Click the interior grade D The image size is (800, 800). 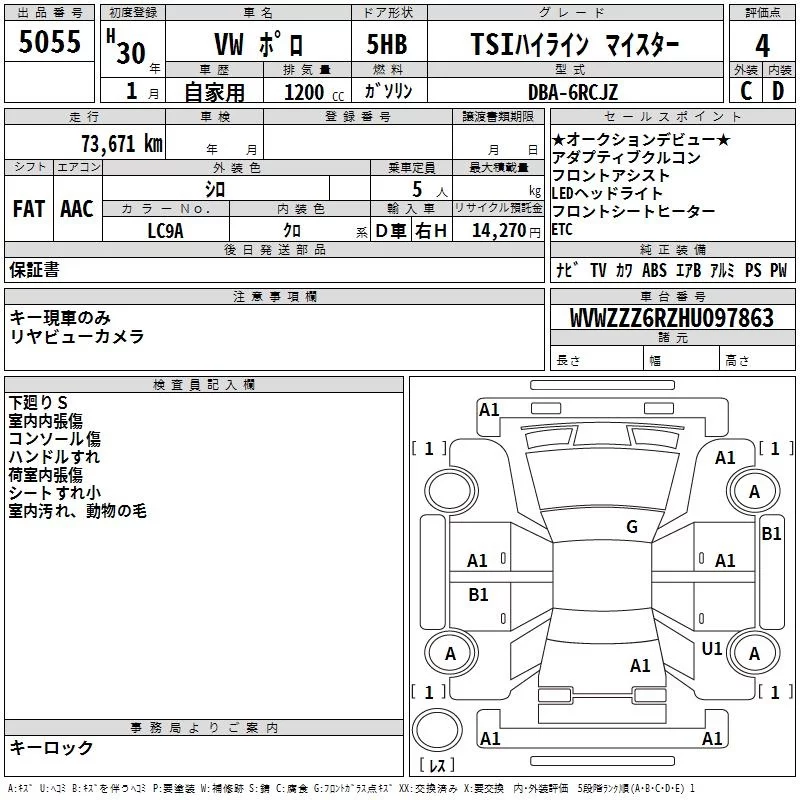pos(778,91)
